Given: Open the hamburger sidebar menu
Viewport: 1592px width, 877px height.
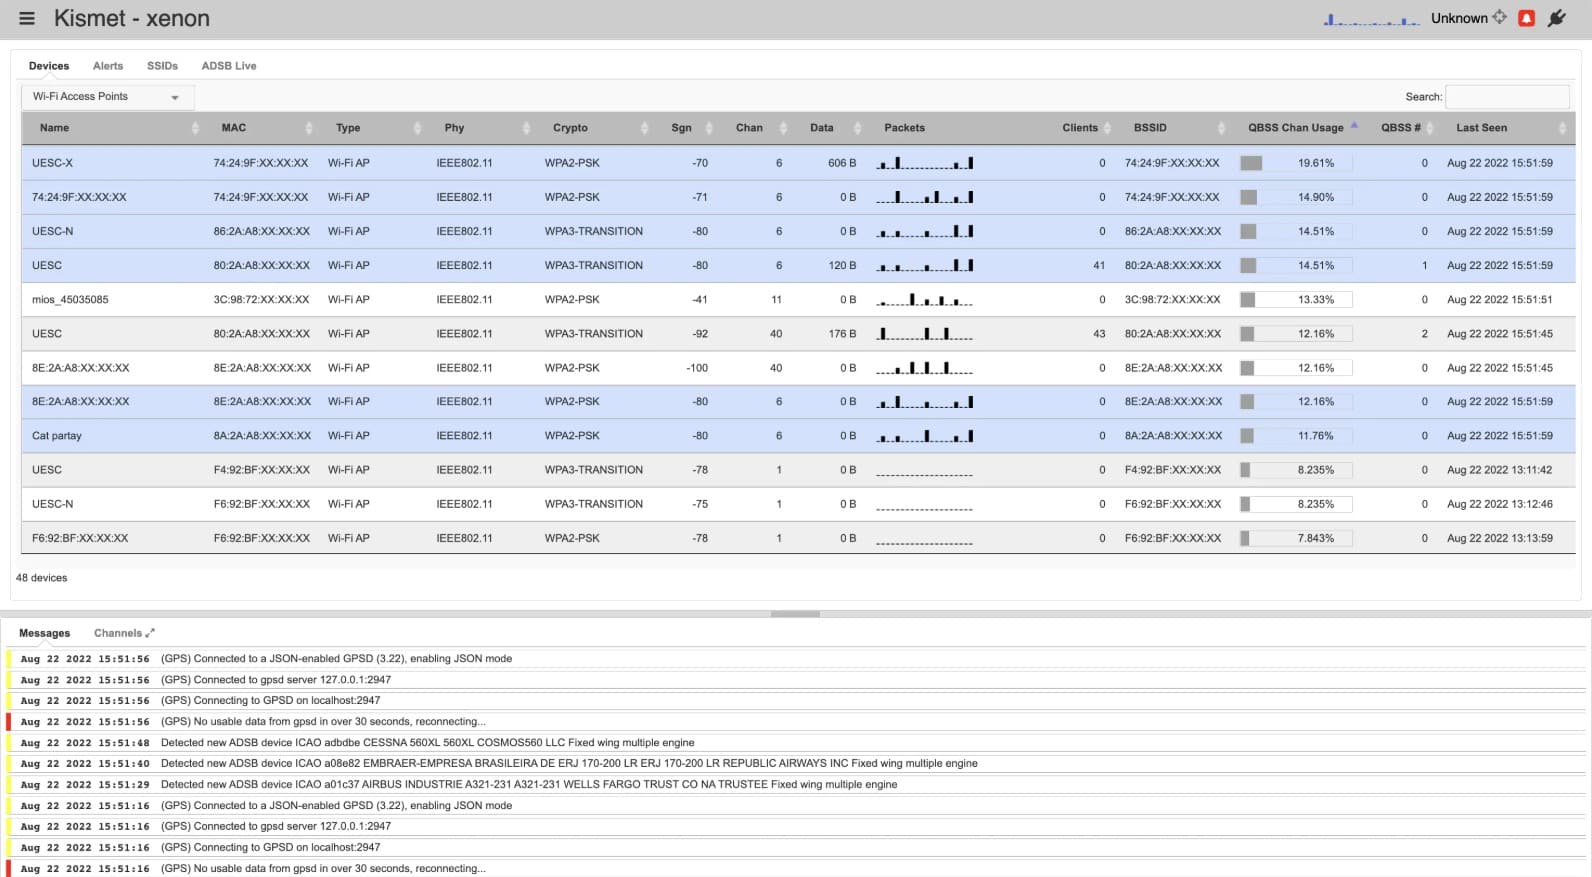Looking at the screenshot, I should [x=27, y=18].
